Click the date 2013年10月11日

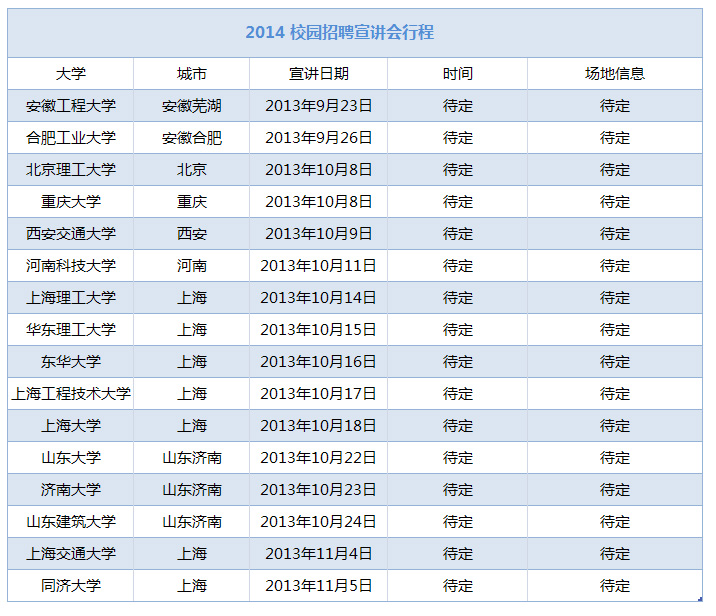(319, 266)
